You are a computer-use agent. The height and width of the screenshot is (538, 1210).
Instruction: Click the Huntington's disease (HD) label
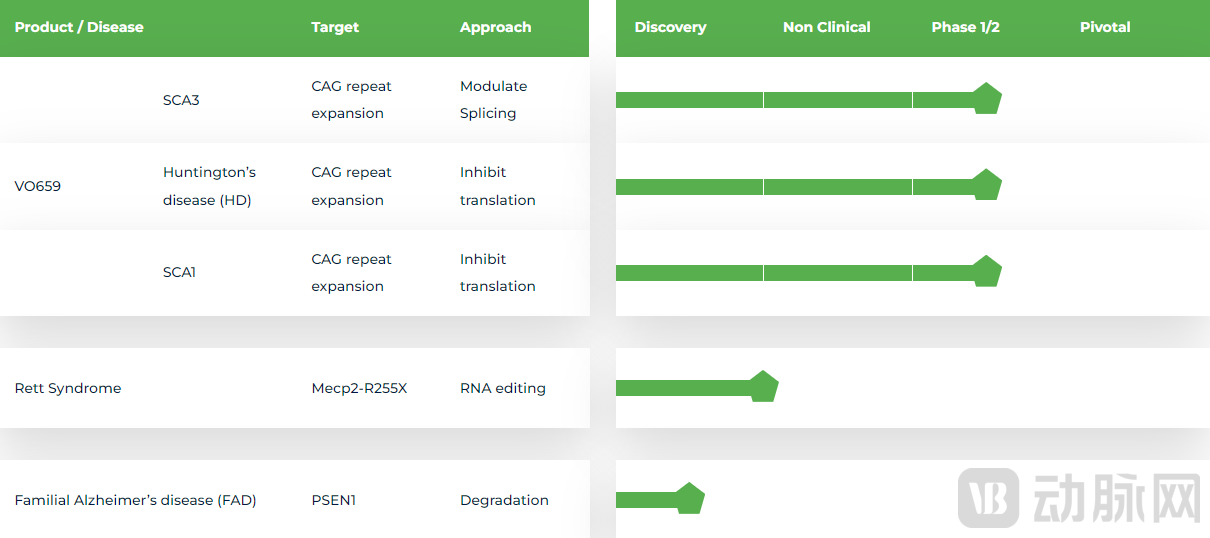[x=209, y=186]
